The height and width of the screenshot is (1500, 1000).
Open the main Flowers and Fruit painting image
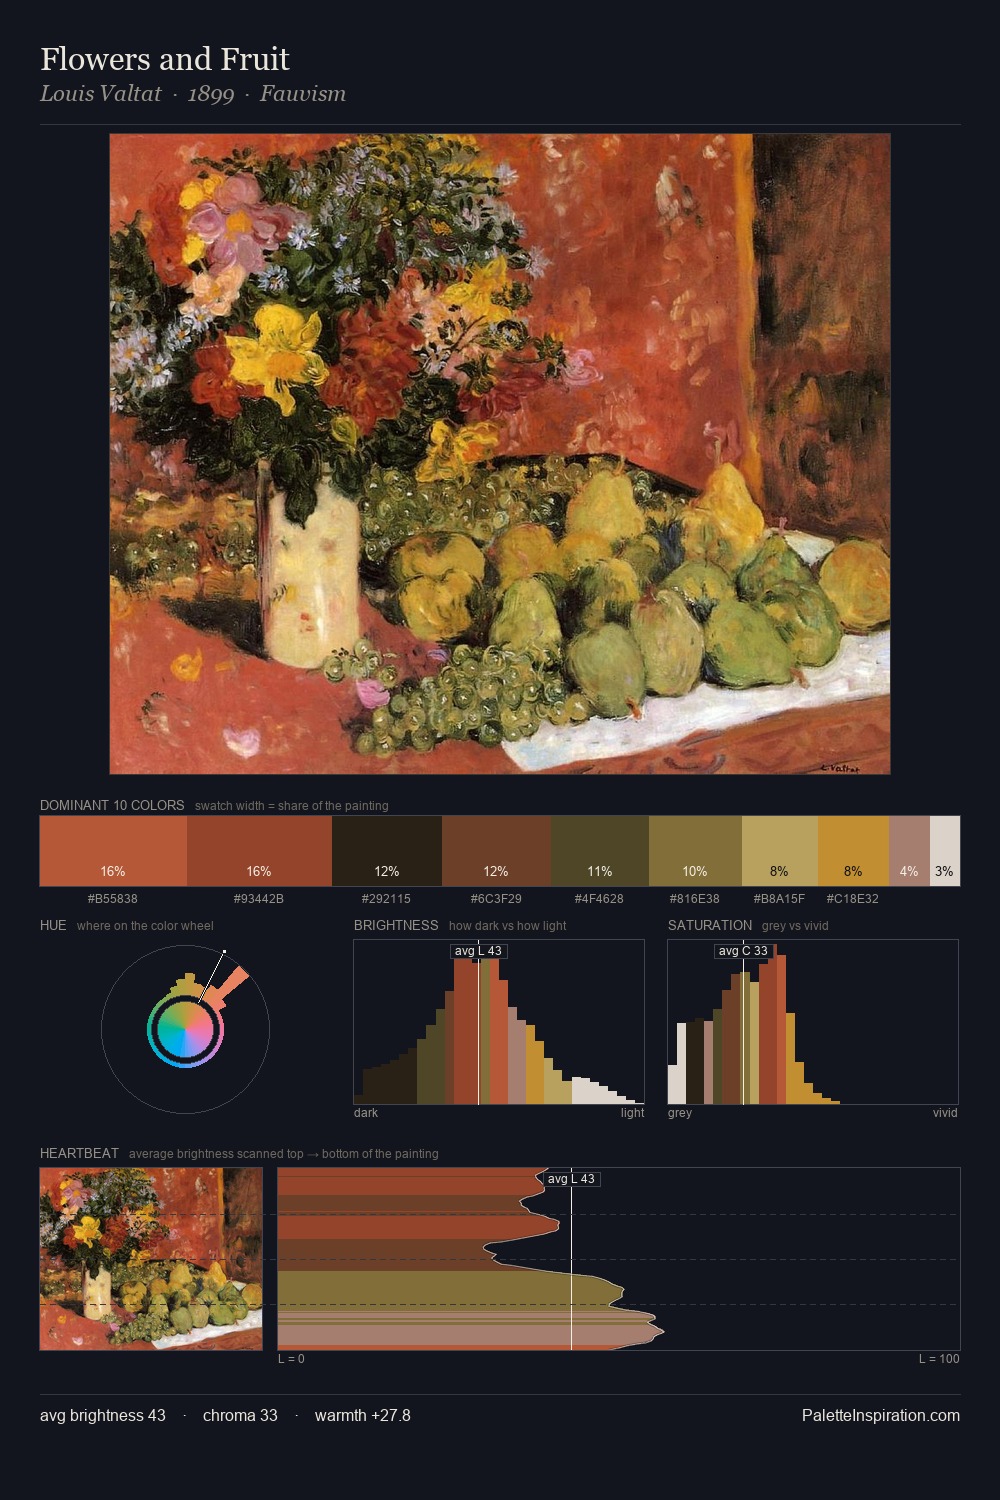click(x=500, y=454)
